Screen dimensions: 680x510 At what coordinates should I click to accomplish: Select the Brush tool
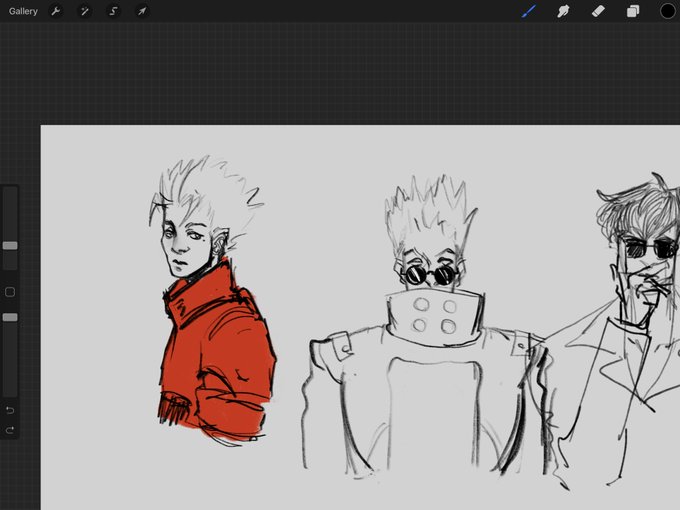[528, 11]
